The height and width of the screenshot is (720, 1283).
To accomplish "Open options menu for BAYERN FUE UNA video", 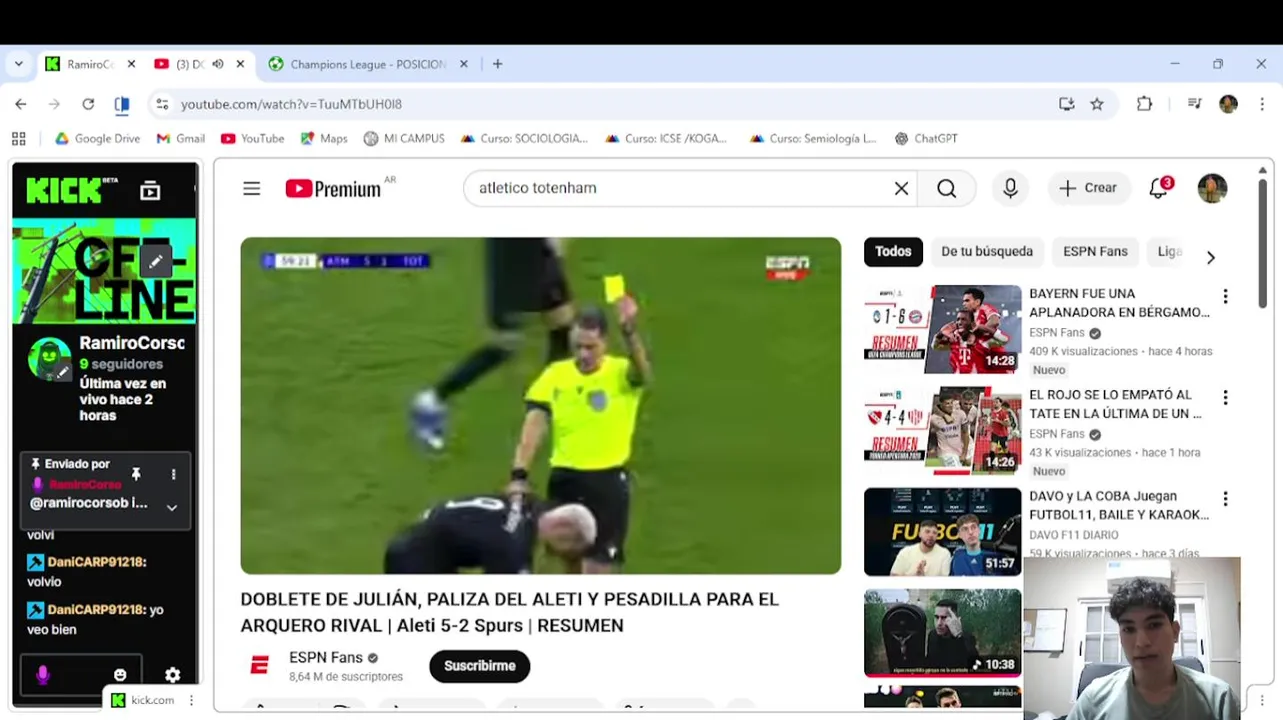I will [x=1225, y=297].
